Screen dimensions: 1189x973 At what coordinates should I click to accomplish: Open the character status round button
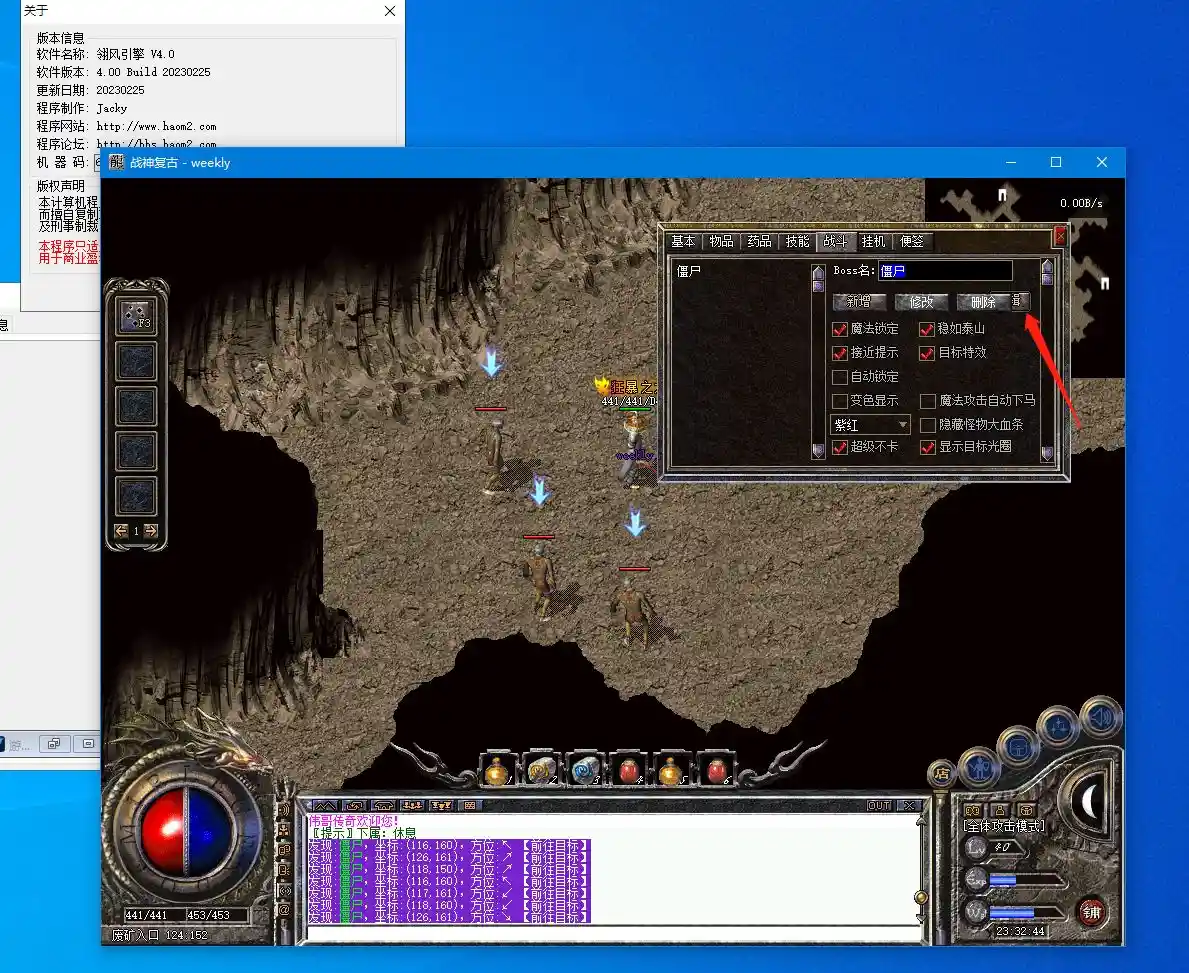coord(979,769)
